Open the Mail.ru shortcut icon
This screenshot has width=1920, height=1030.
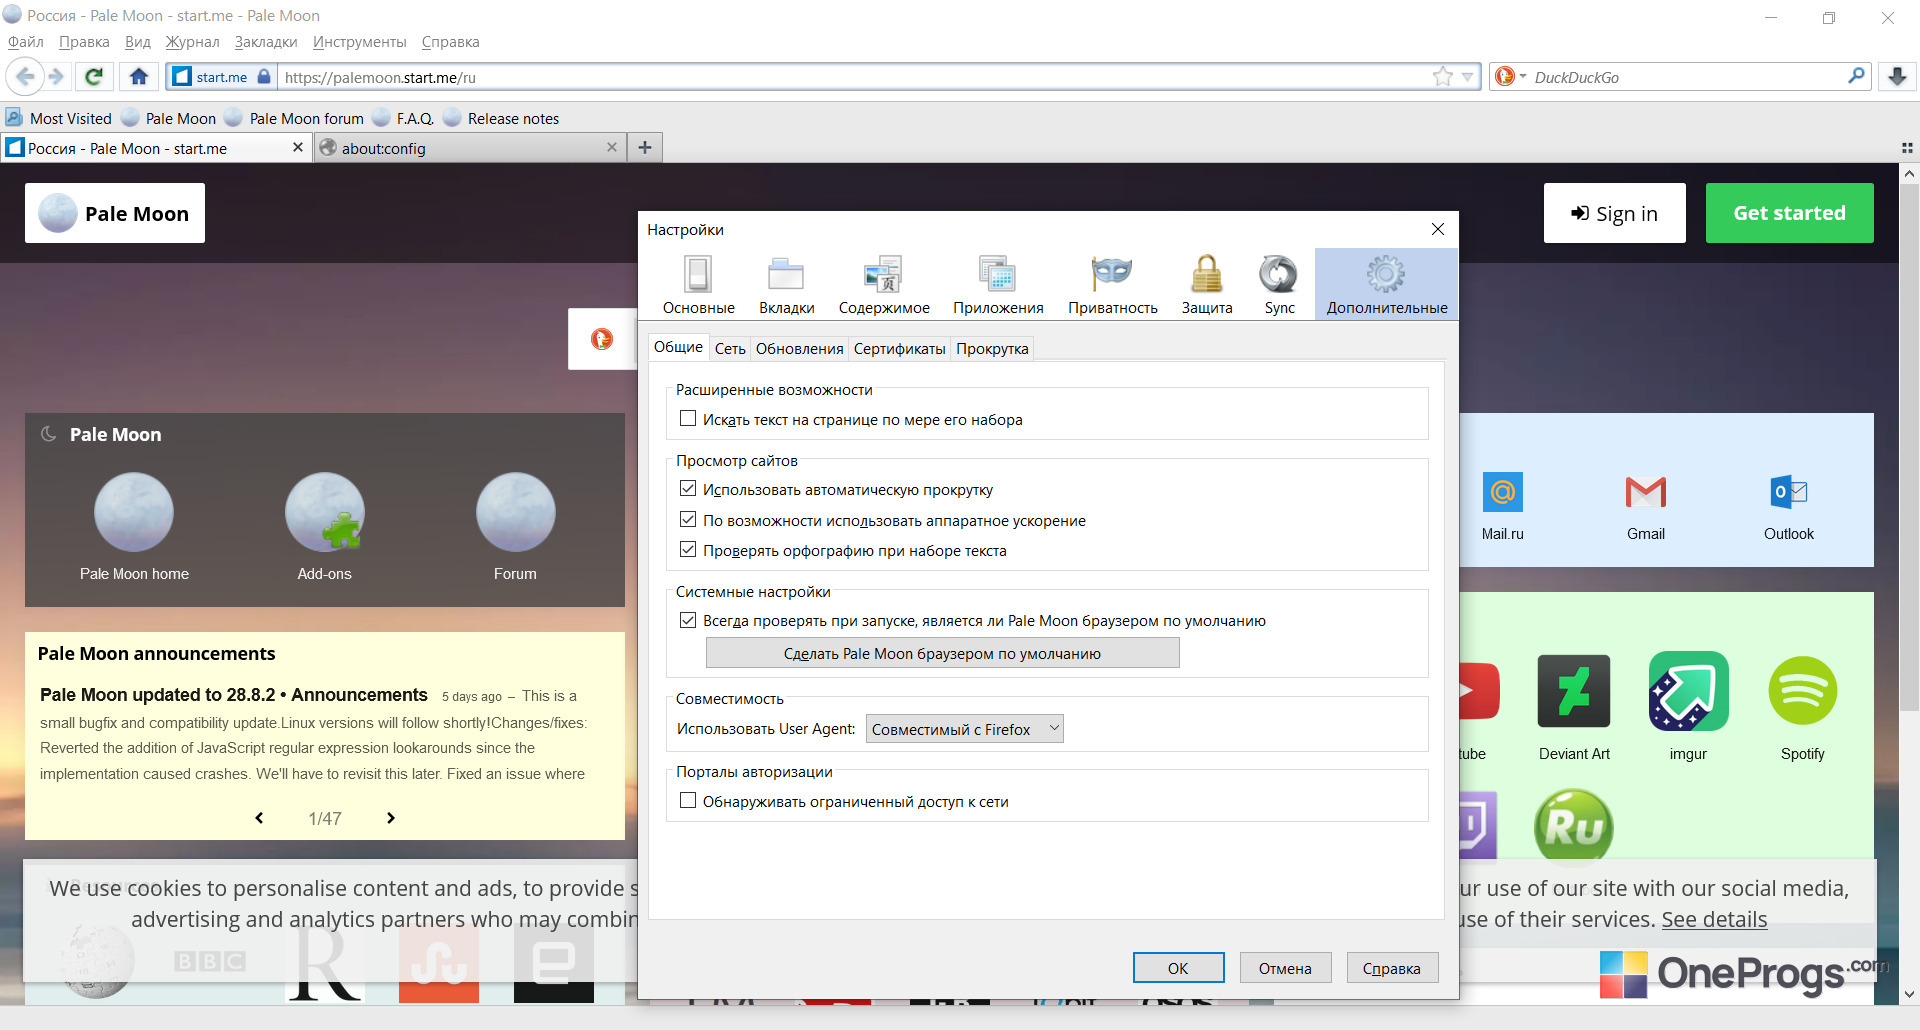(1503, 492)
